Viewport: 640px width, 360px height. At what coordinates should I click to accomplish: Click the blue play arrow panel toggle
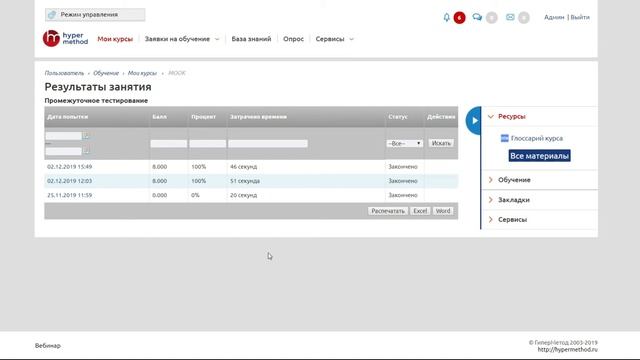click(473, 120)
